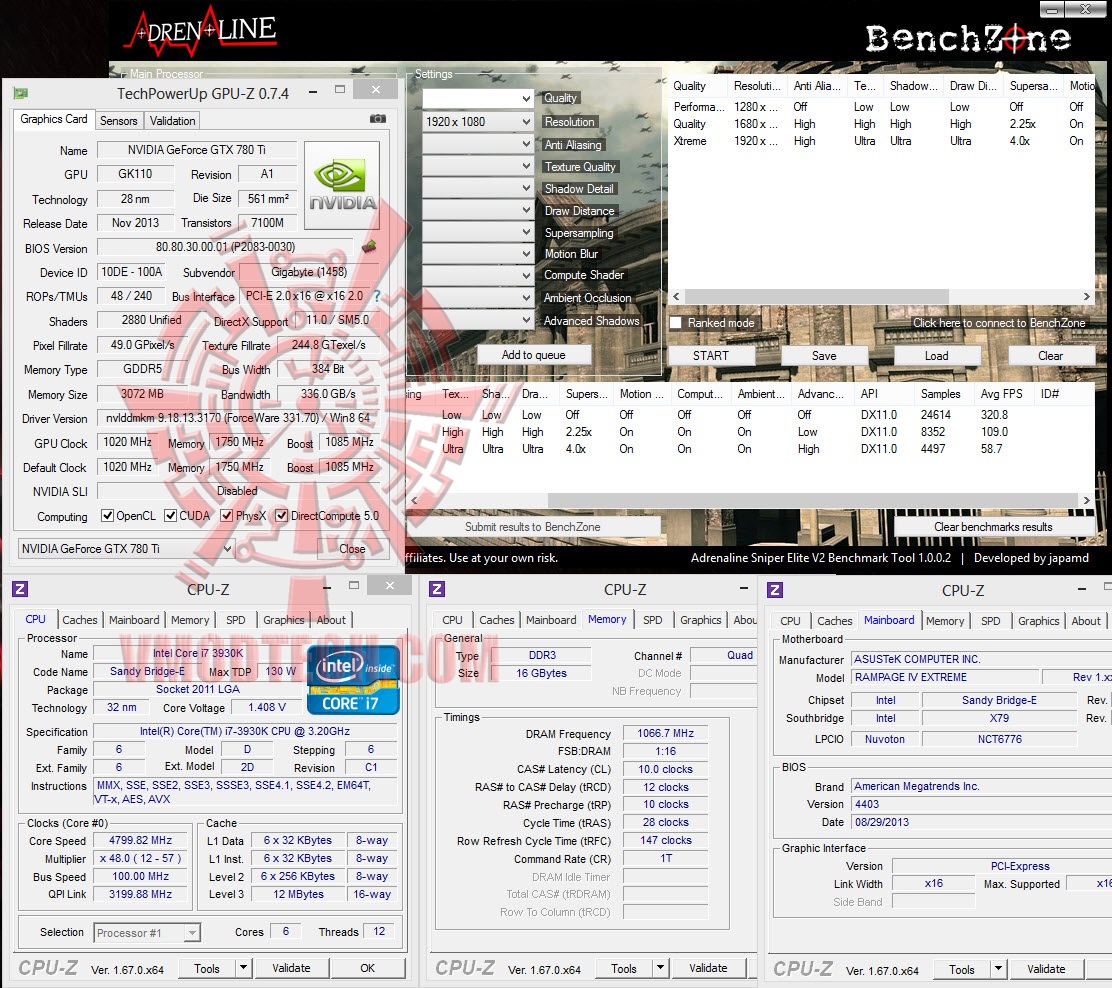
Task: Open the Anti Aliasing dropdown
Action: [x=477, y=144]
